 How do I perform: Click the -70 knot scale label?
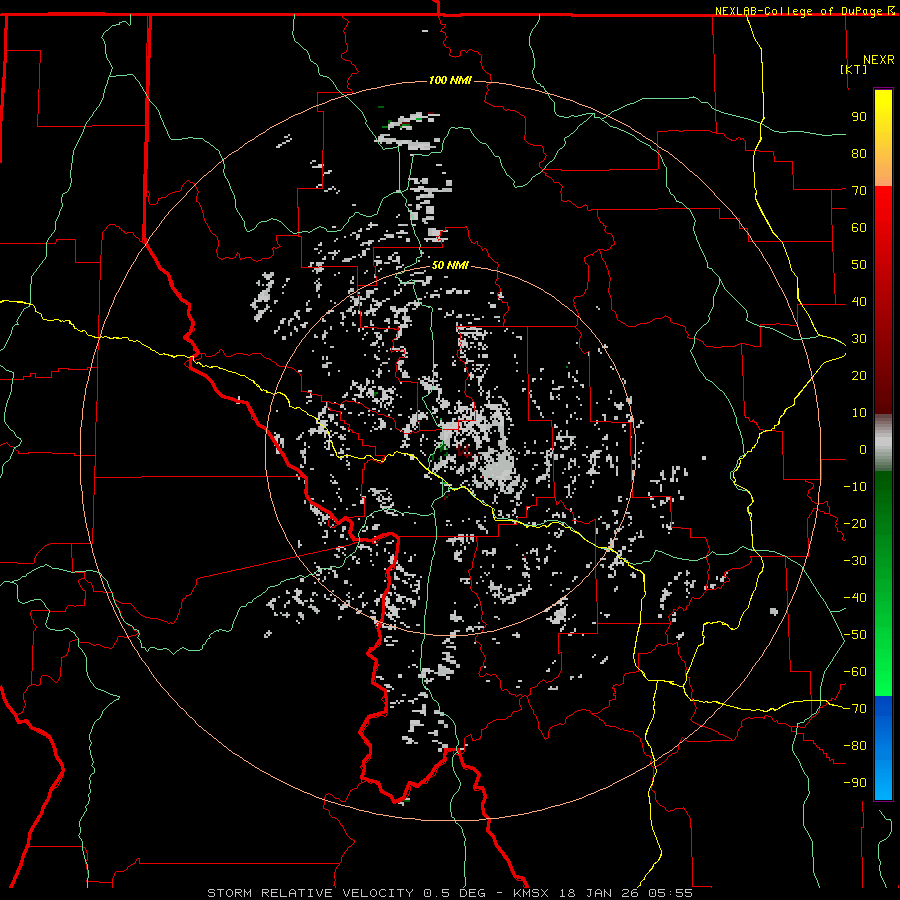[855, 709]
